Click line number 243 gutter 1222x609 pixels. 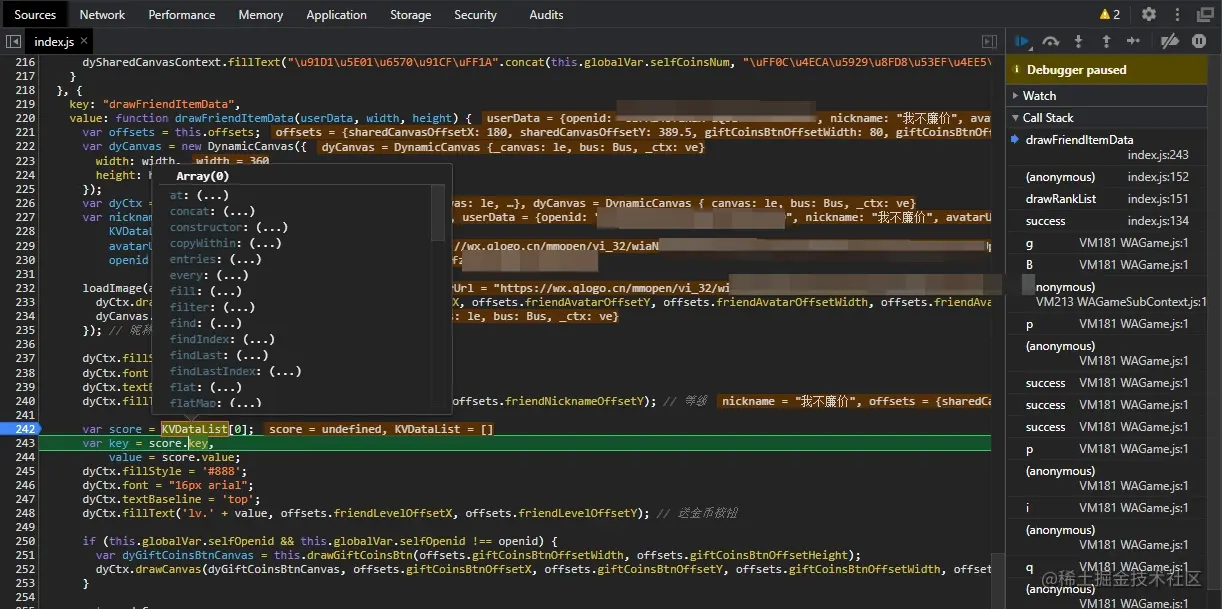[x=25, y=443]
